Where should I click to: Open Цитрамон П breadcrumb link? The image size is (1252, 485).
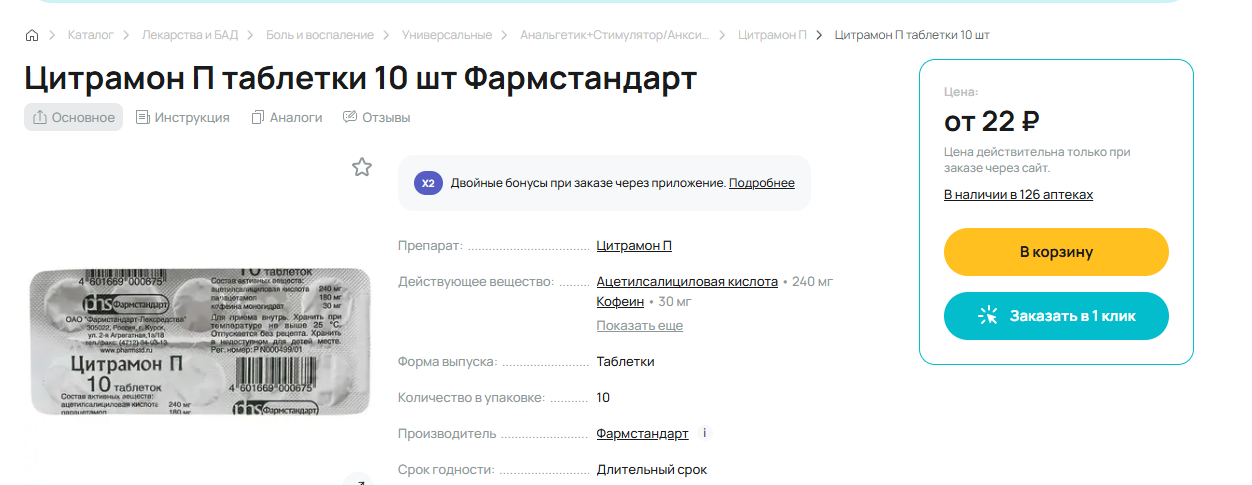tap(772, 35)
